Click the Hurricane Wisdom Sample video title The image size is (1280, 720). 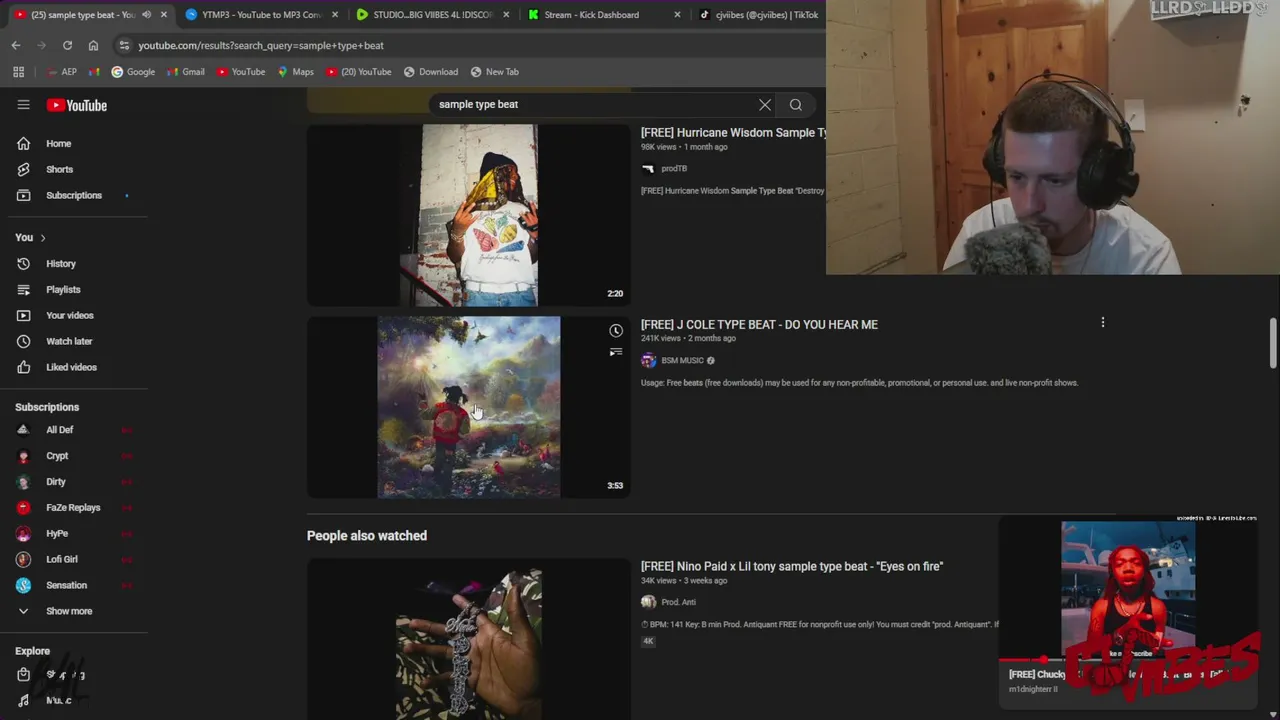(x=734, y=133)
